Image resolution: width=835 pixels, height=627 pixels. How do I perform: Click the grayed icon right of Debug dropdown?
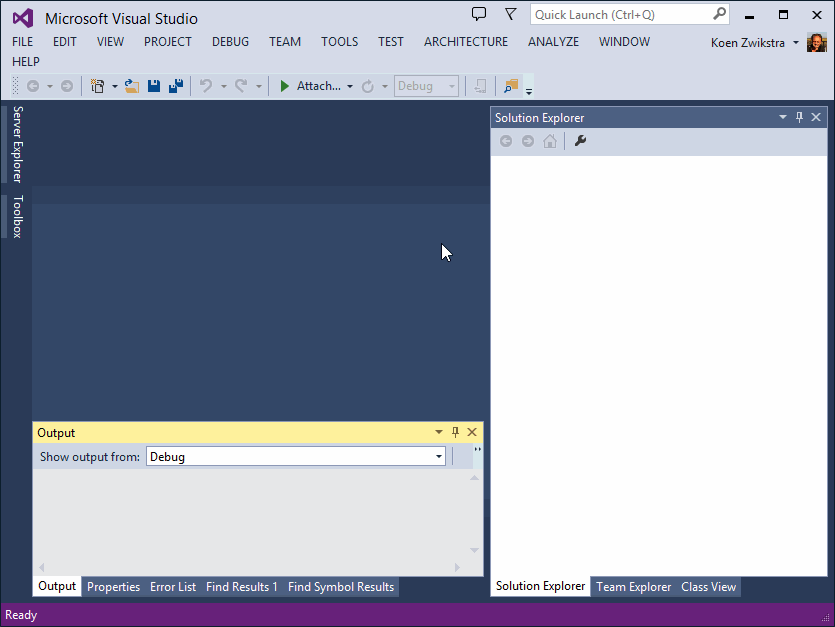click(480, 86)
